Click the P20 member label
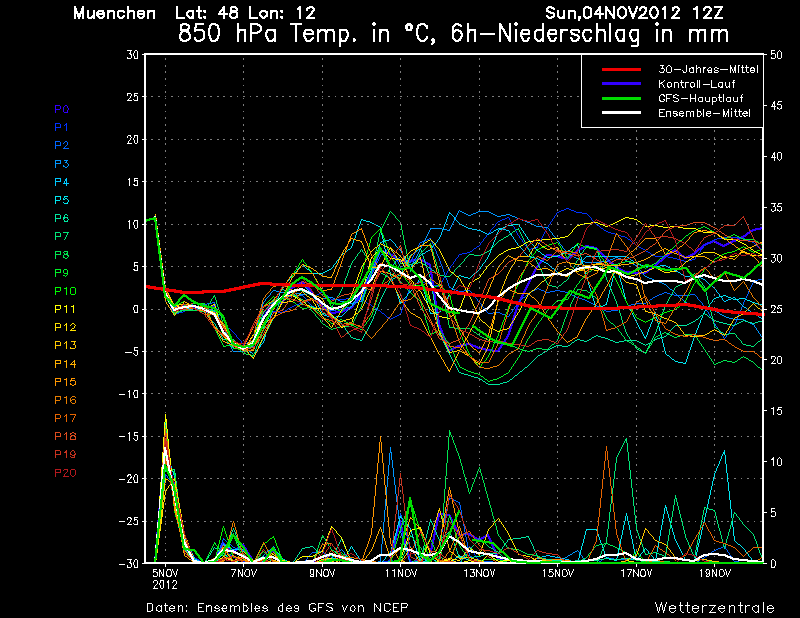Screen dimensions: 800x618 tap(65, 473)
